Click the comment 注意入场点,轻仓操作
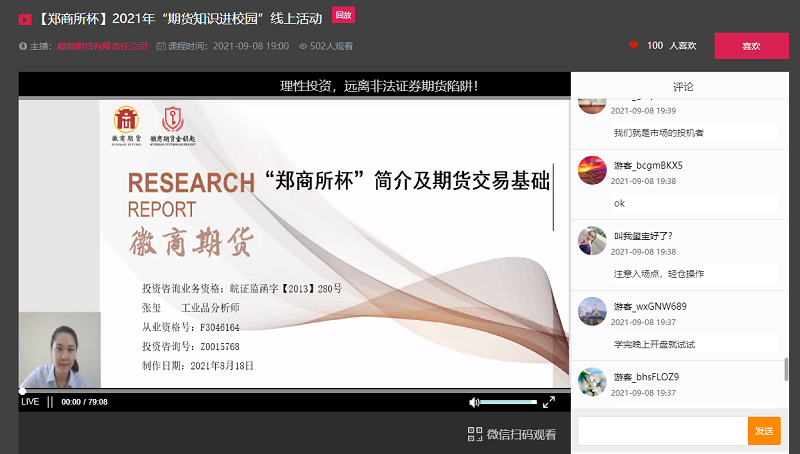 [x=659, y=274]
